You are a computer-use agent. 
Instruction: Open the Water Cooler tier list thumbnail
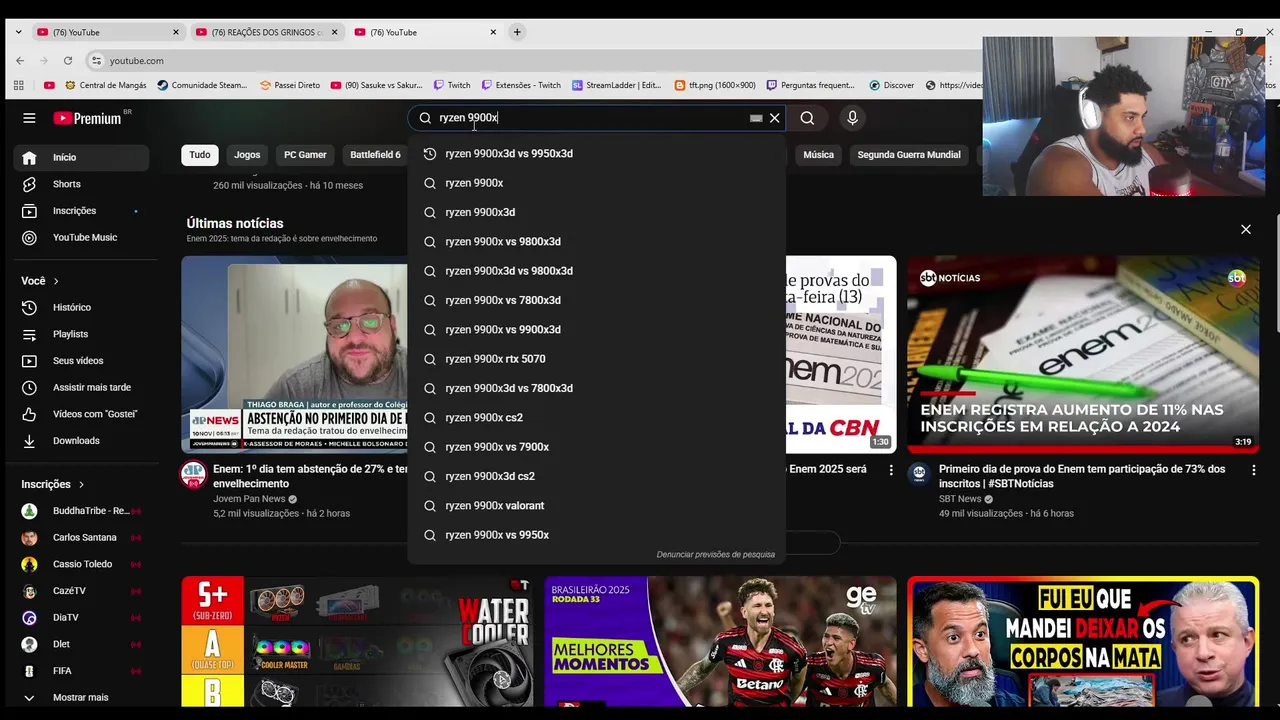(x=357, y=641)
